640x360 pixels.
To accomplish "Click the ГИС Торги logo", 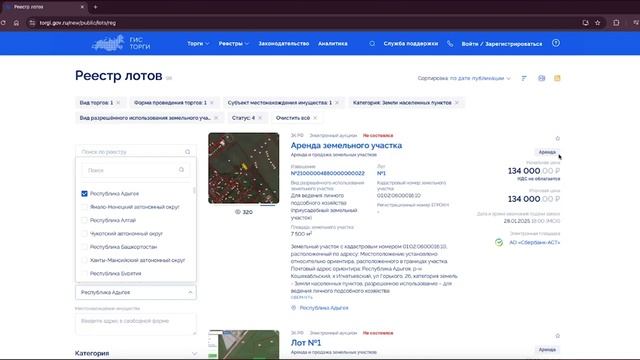I will coord(121,43).
